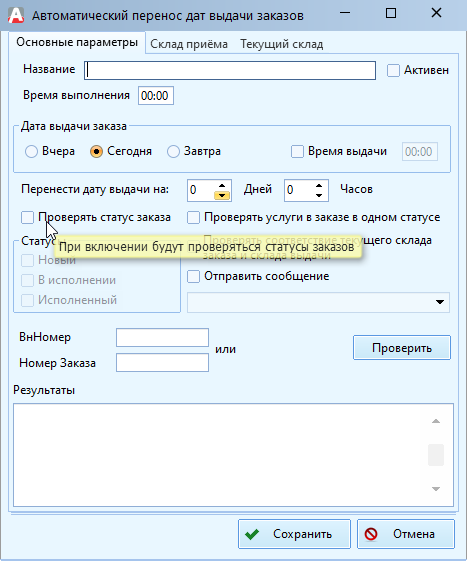Click the ВнНомер input field
The width and height of the screenshot is (467, 561).
[162, 337]
